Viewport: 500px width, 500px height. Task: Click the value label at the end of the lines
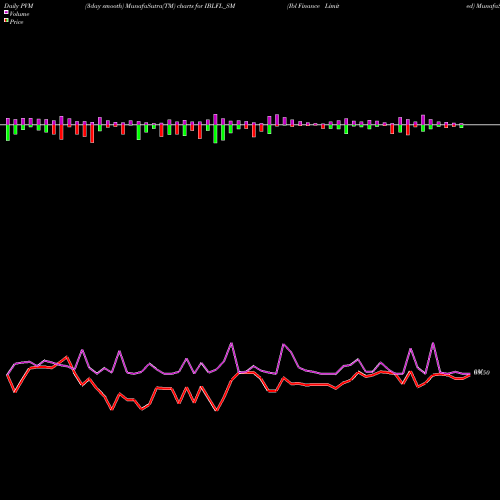pyautogui.click(x=482, y=372)
